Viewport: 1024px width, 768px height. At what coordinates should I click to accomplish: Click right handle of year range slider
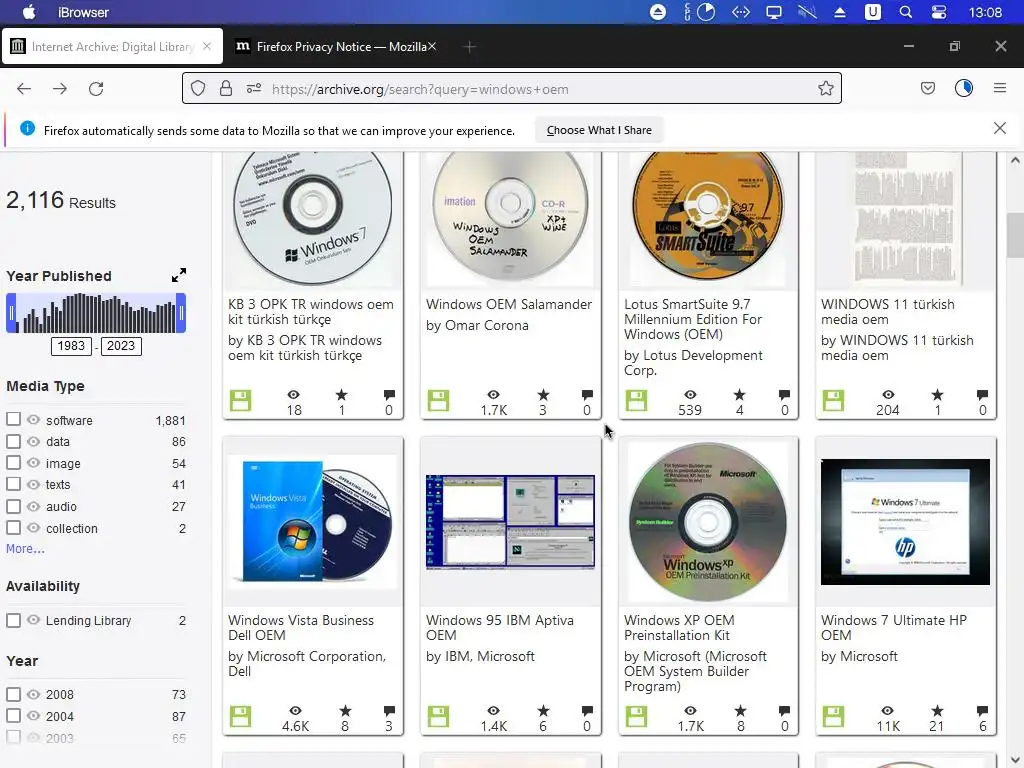click(x=181, y=313)
